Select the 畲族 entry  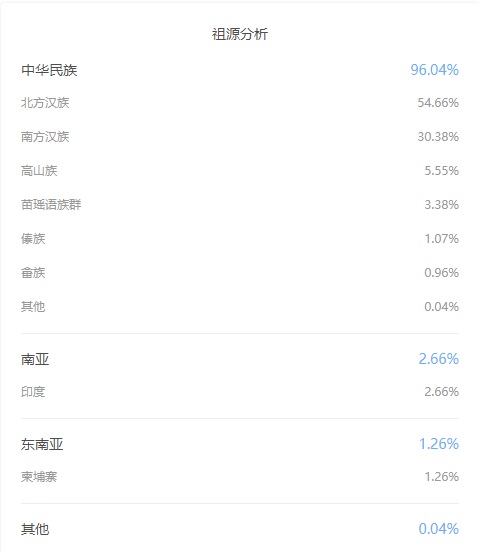pyautogui.click(x=33, y=273)
